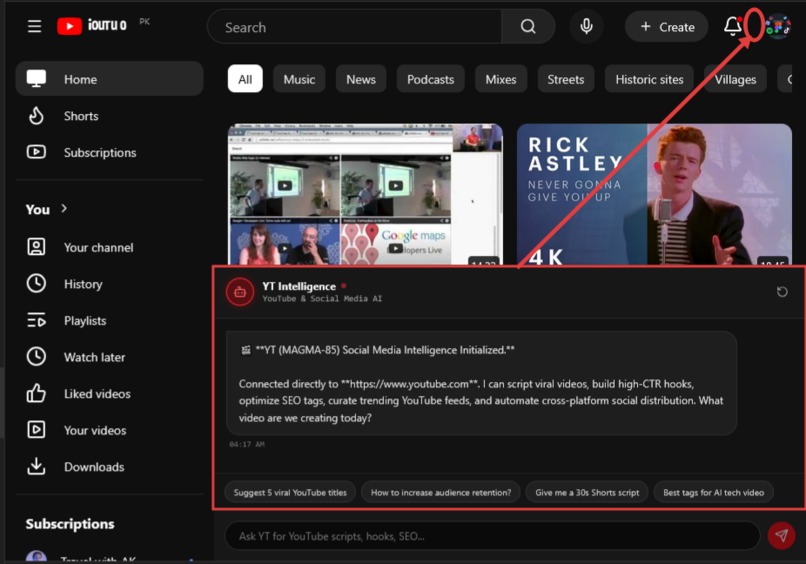Screen dimensions: 806x564
Task: Click the Liked videos thumbs-up icon
Action: tap(36, 393)
